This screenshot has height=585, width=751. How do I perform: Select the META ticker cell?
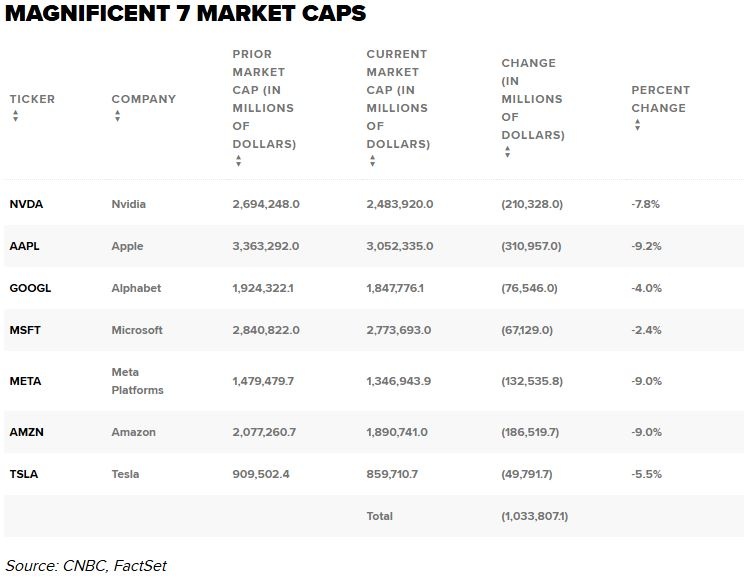[x=25, y=381]
